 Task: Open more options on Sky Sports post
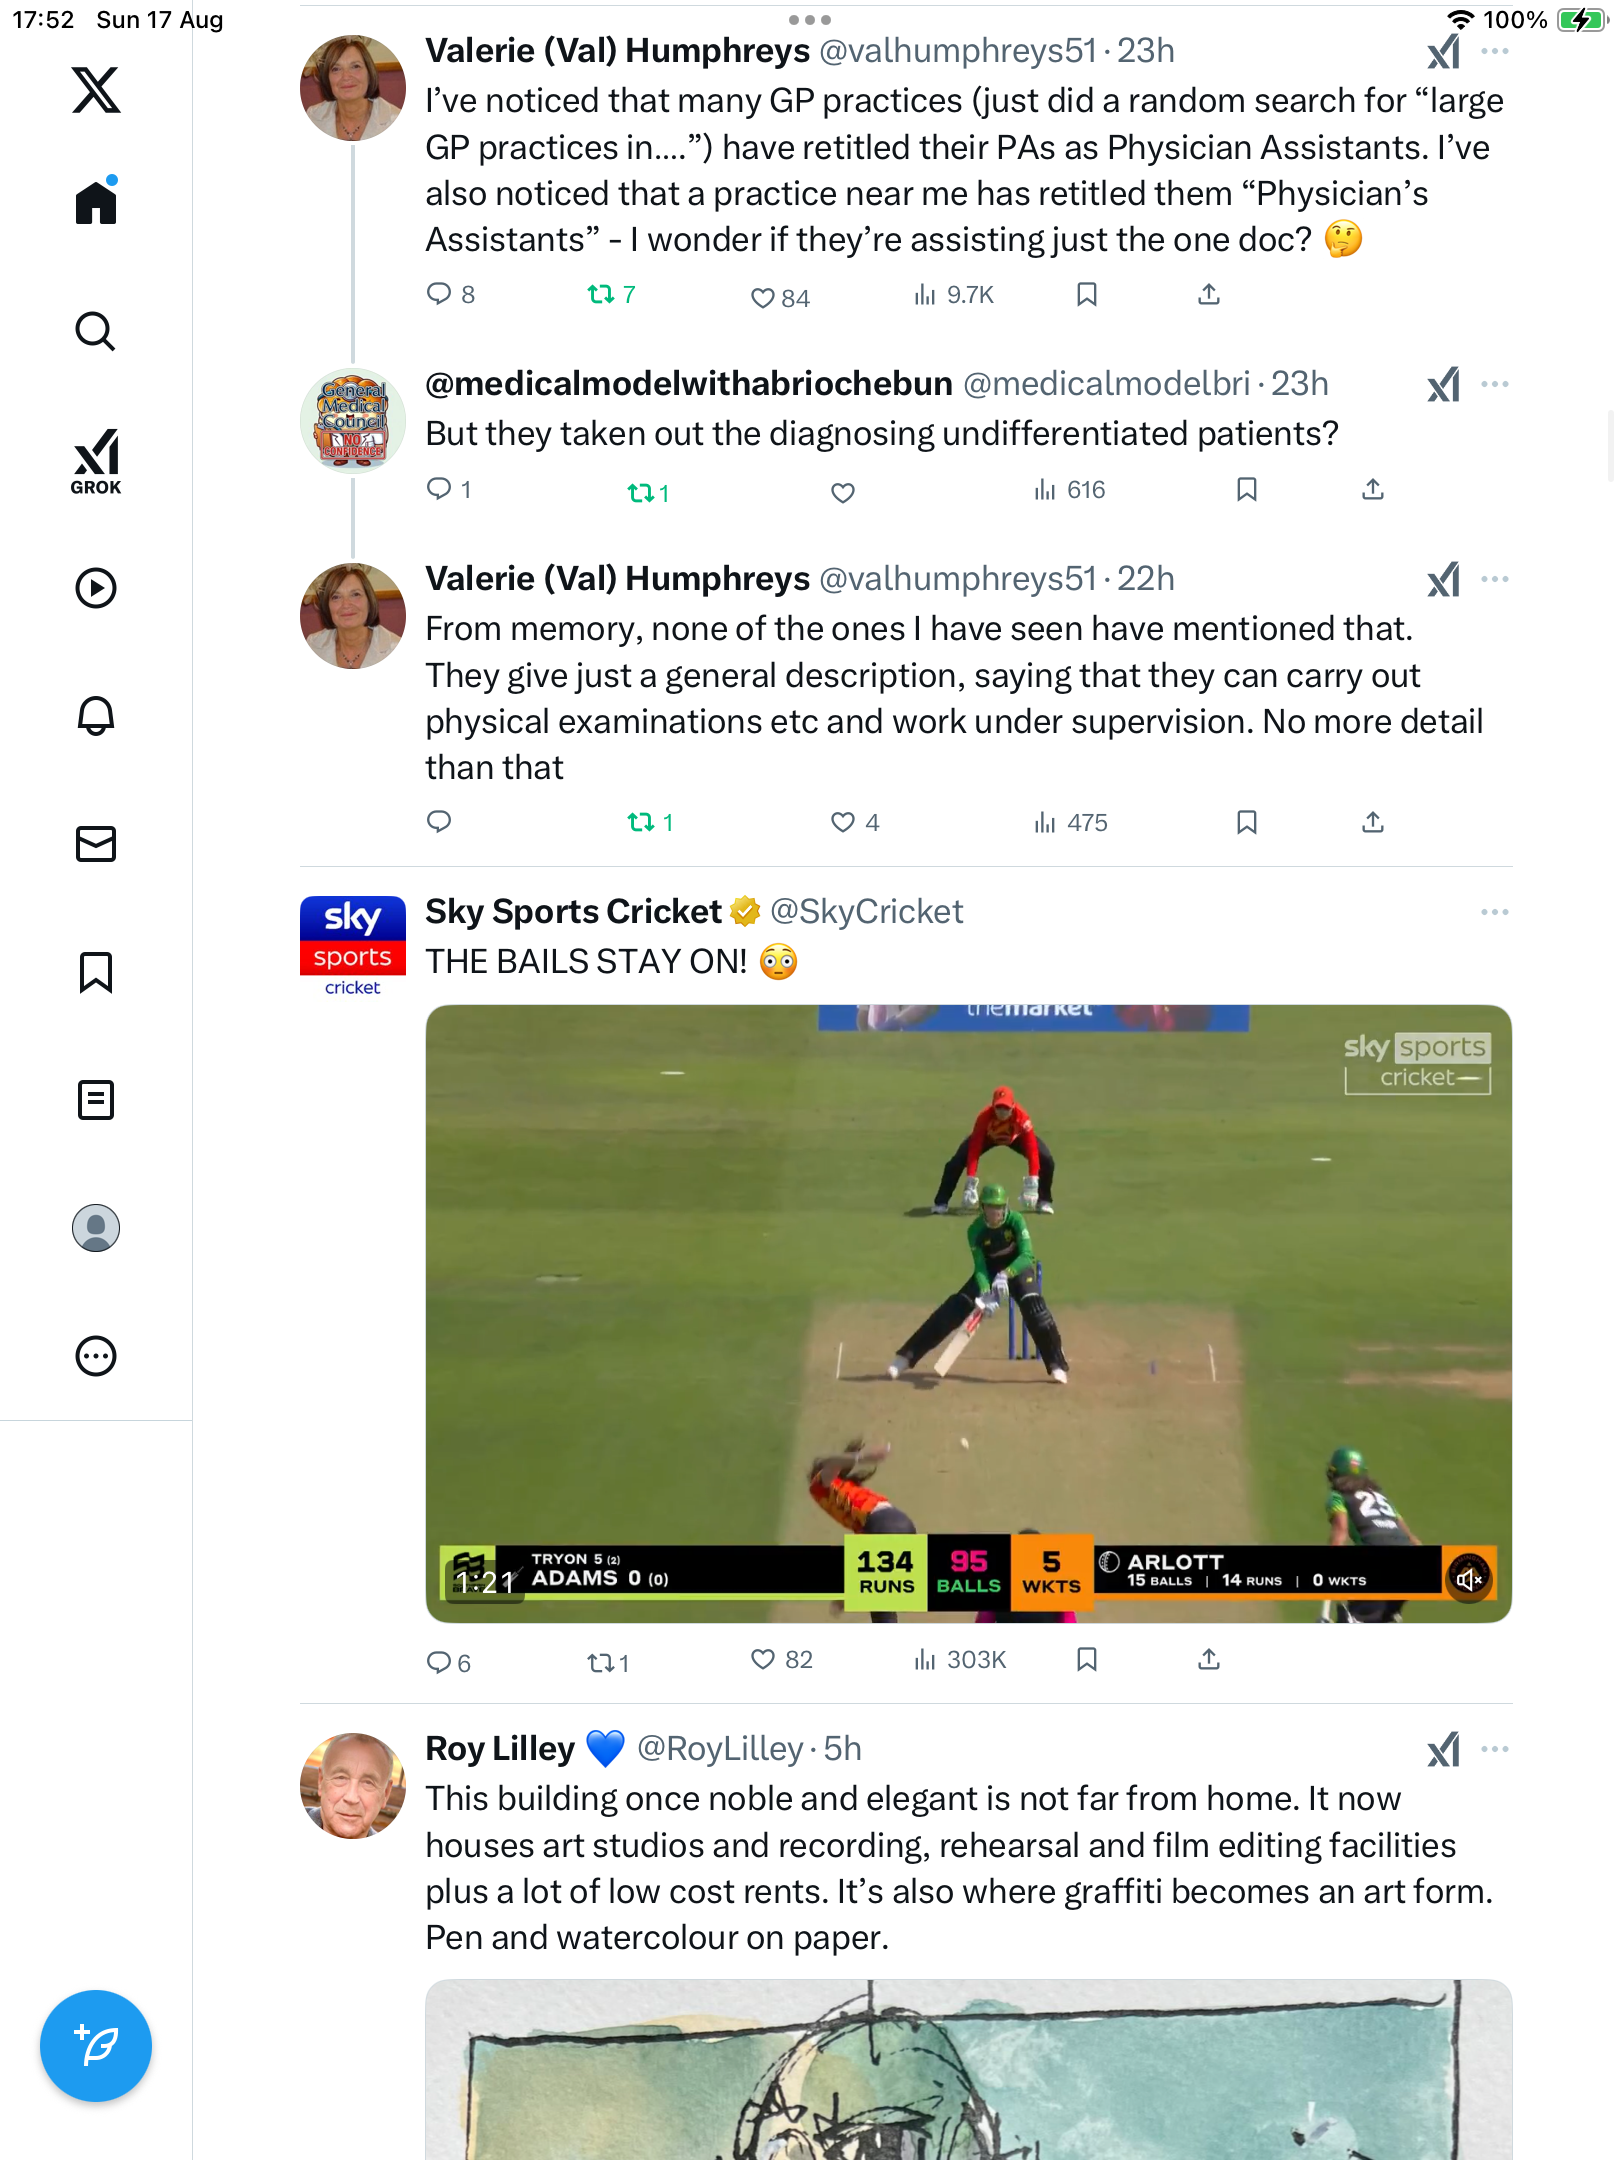click(1494, 912)
